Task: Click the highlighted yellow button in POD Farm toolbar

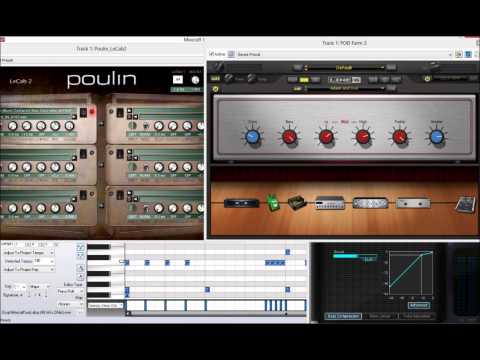Action: pos(304,80)
